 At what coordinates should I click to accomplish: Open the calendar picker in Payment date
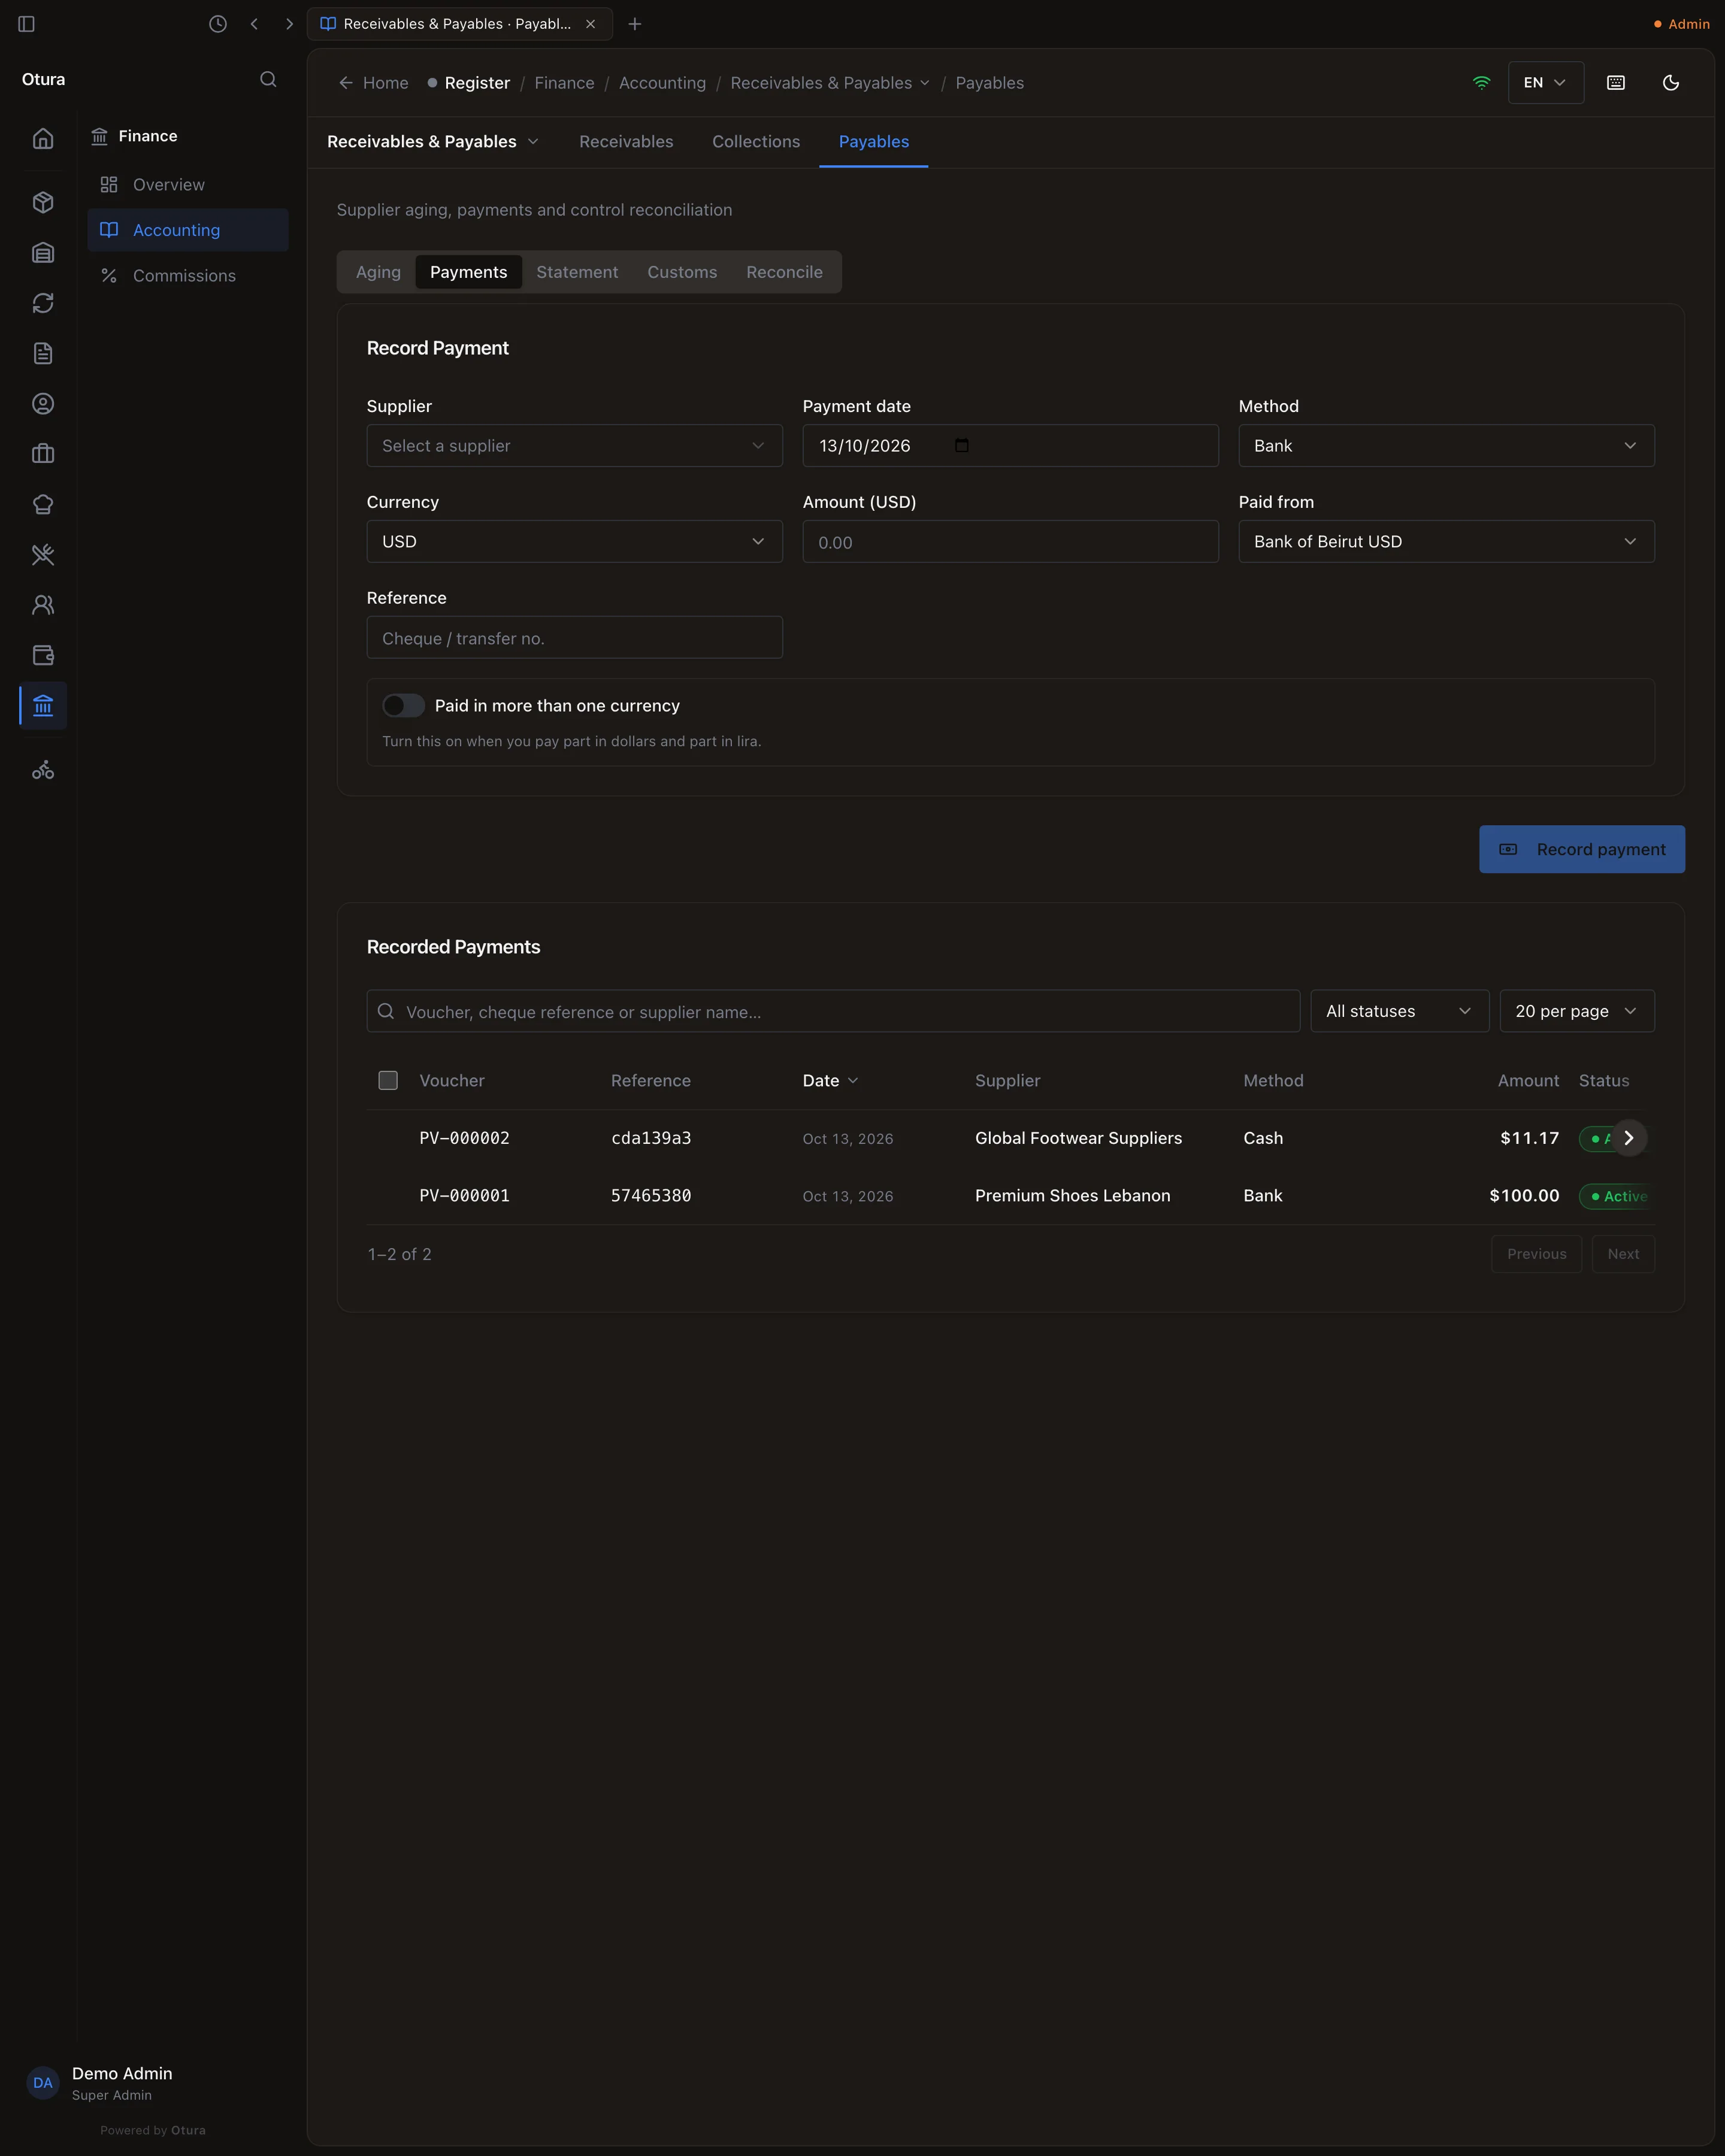coord(962,445)
